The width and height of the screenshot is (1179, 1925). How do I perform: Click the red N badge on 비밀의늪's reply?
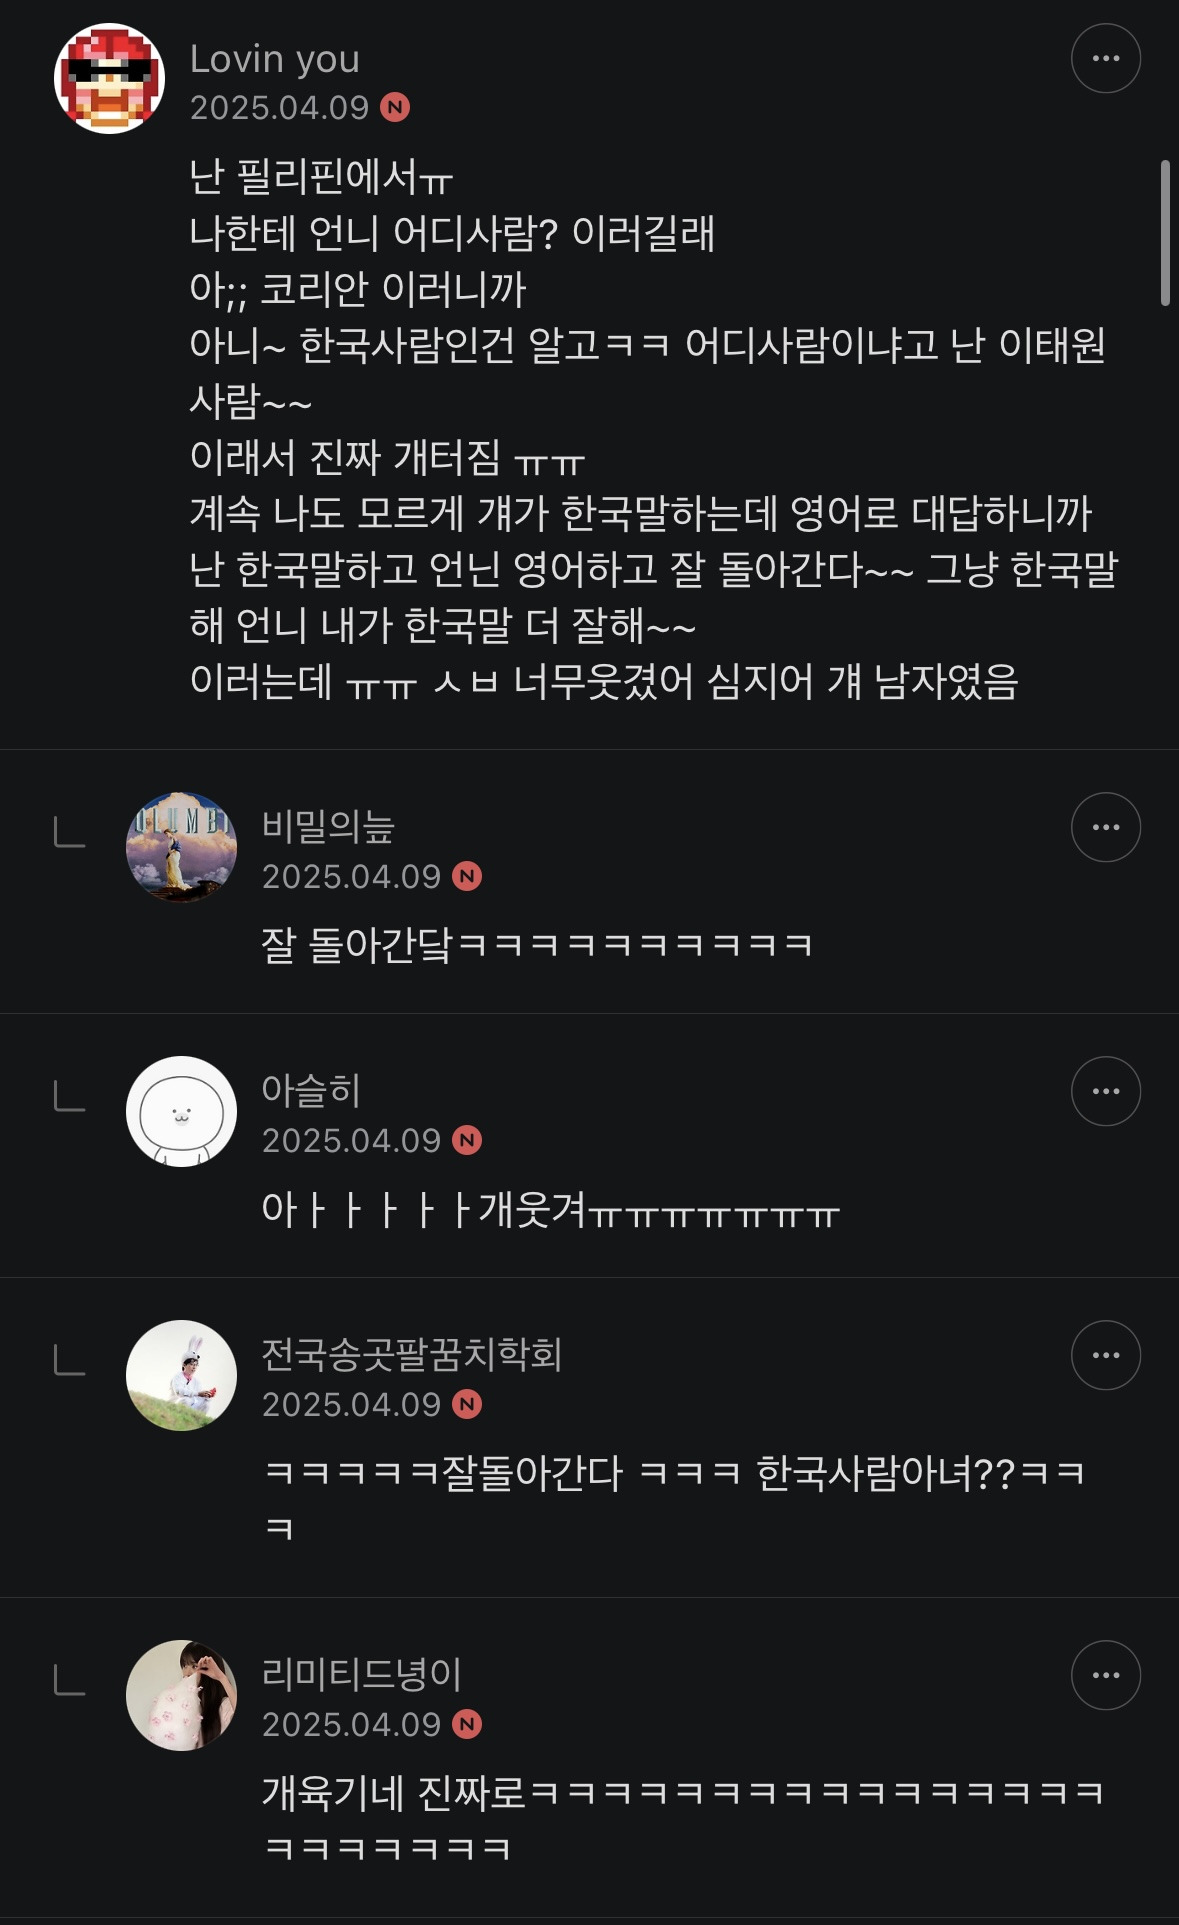coord(467,877)
